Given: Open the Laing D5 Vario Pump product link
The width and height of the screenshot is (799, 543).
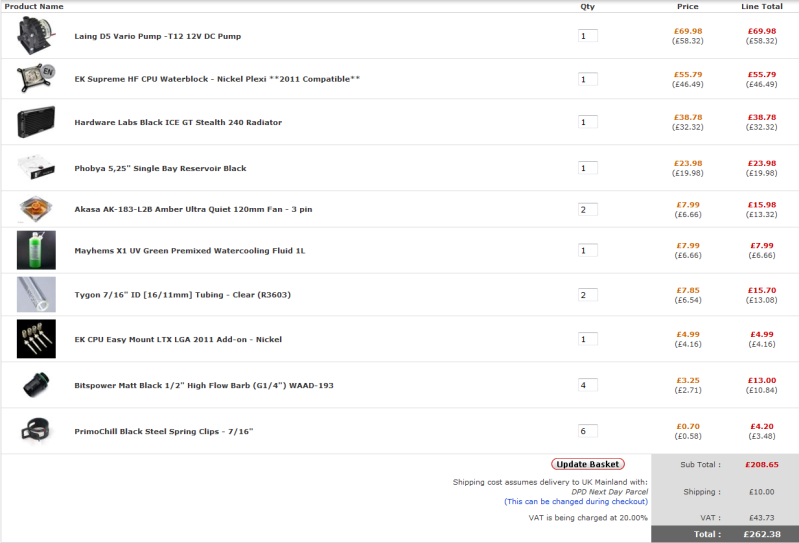Looking at the screenshot, I should pyautogui.click(x=157, y=36).
